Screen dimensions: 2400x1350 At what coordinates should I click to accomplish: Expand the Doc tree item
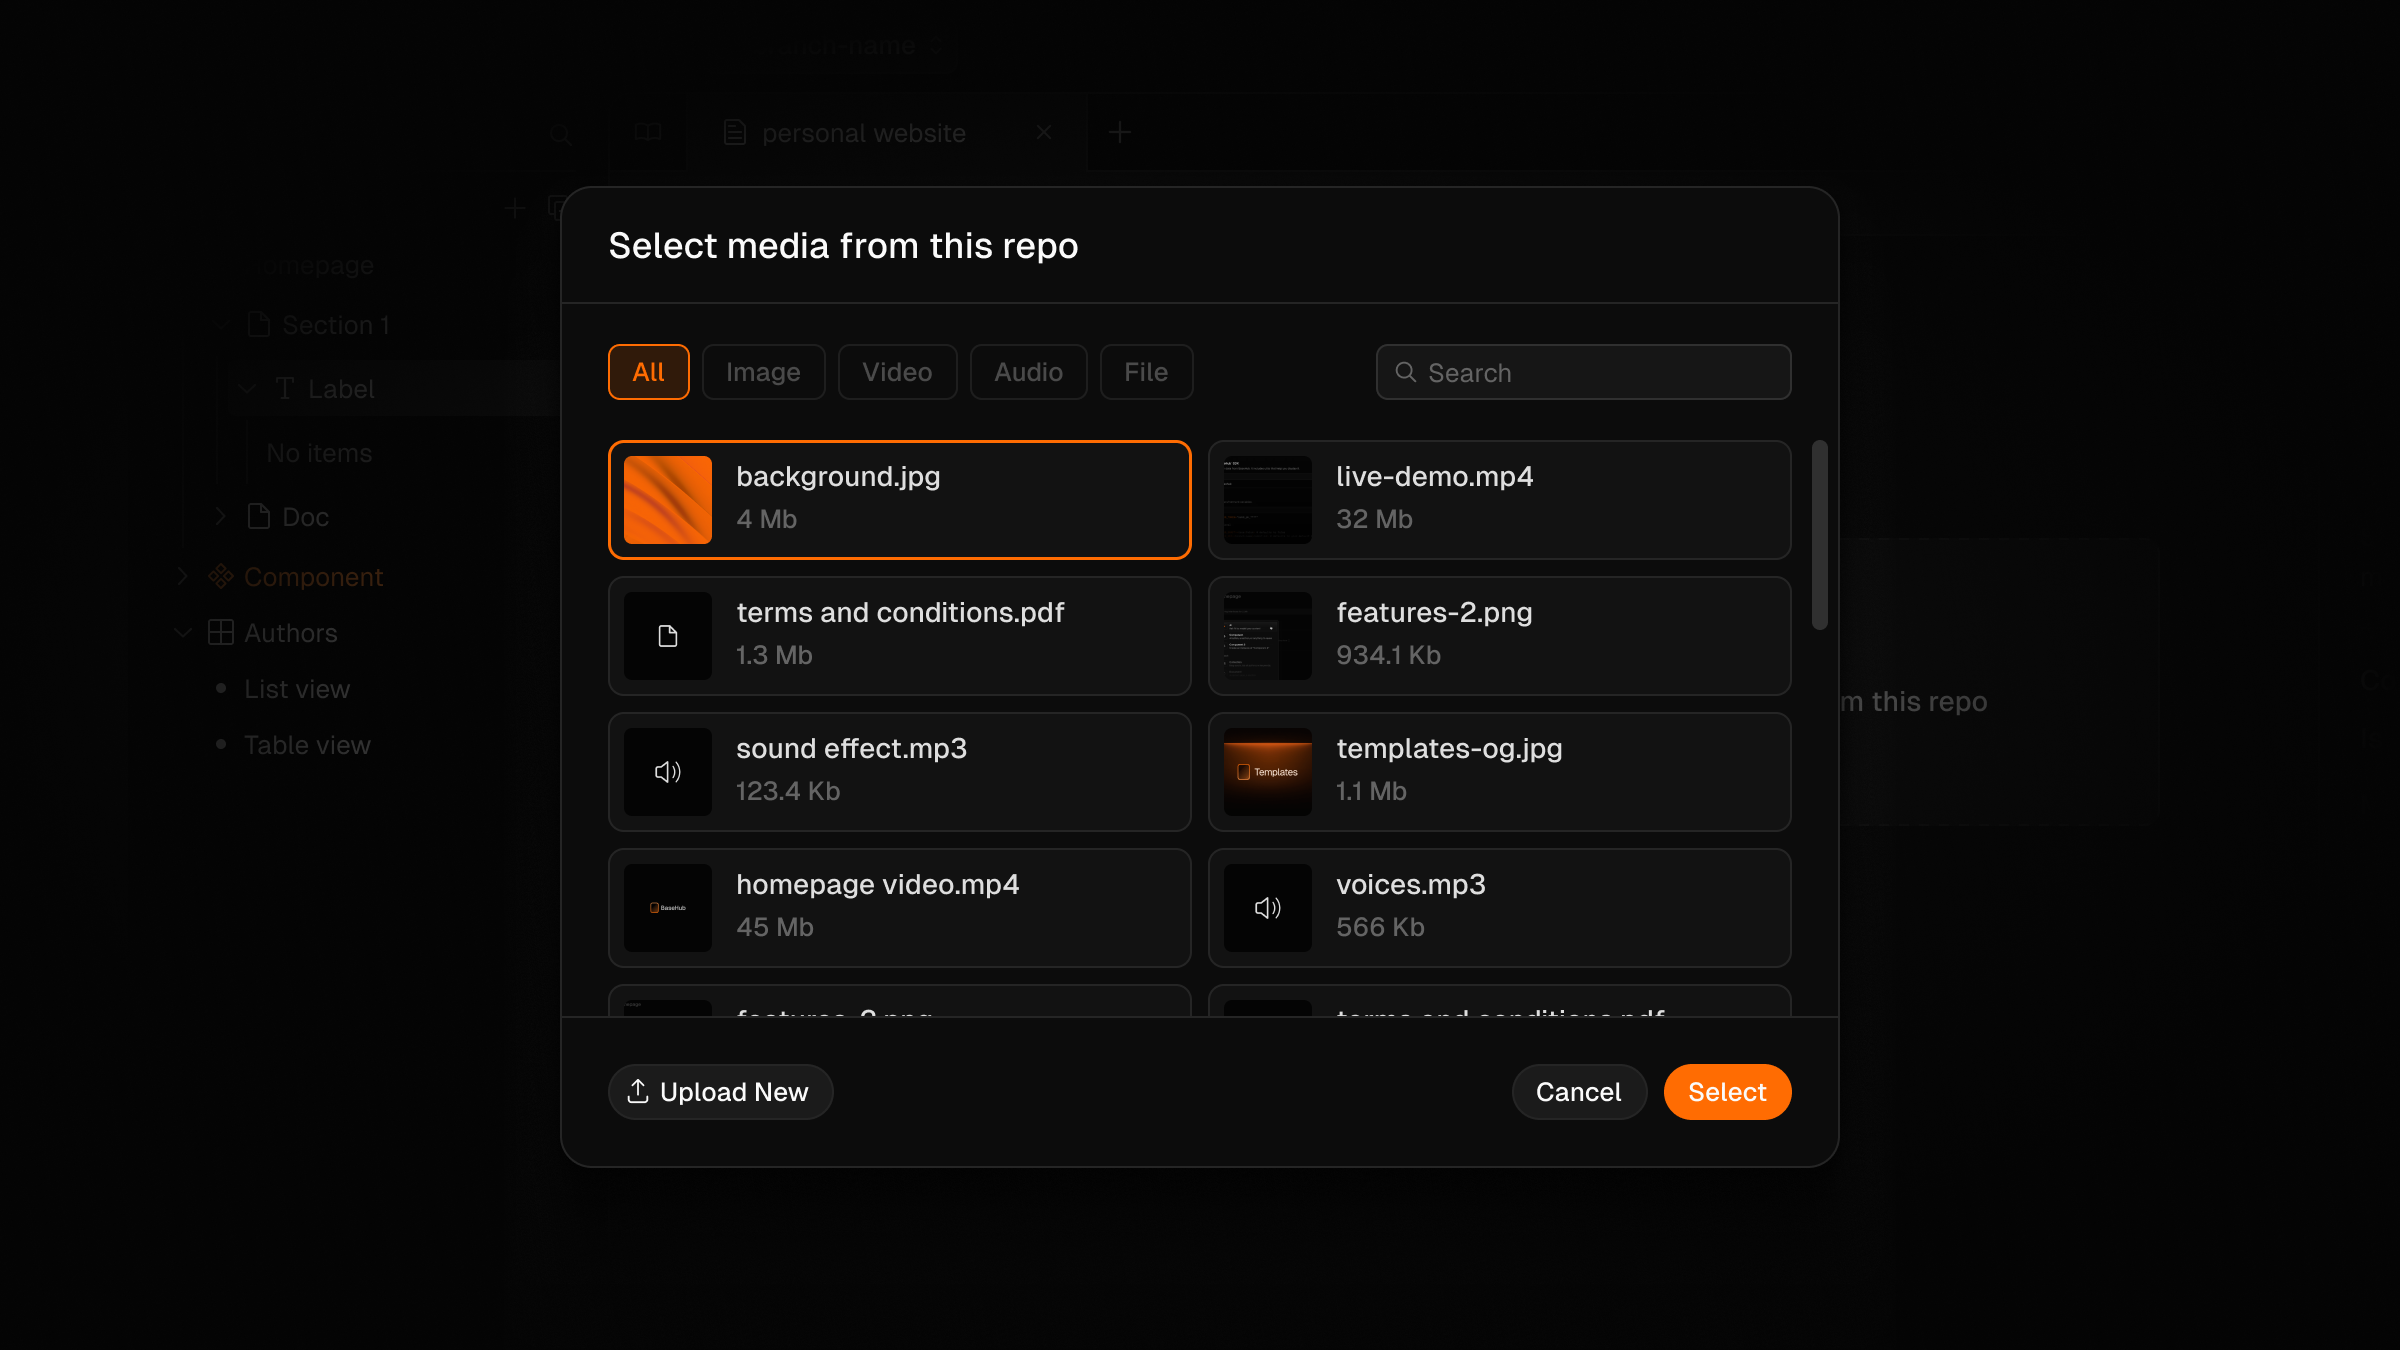click(x=221, y=517)
